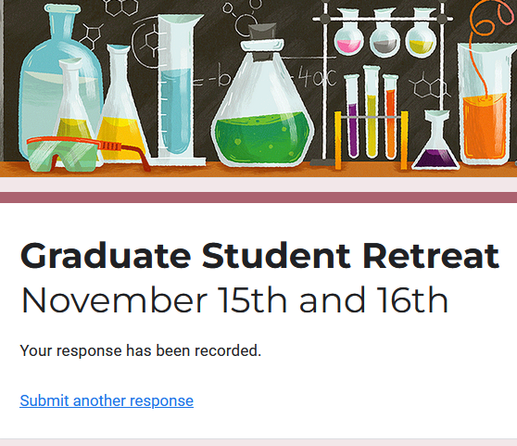Click the safety goggles illustration
The height and width of the screenshot is (446, 517).
(x=87, y=154)
